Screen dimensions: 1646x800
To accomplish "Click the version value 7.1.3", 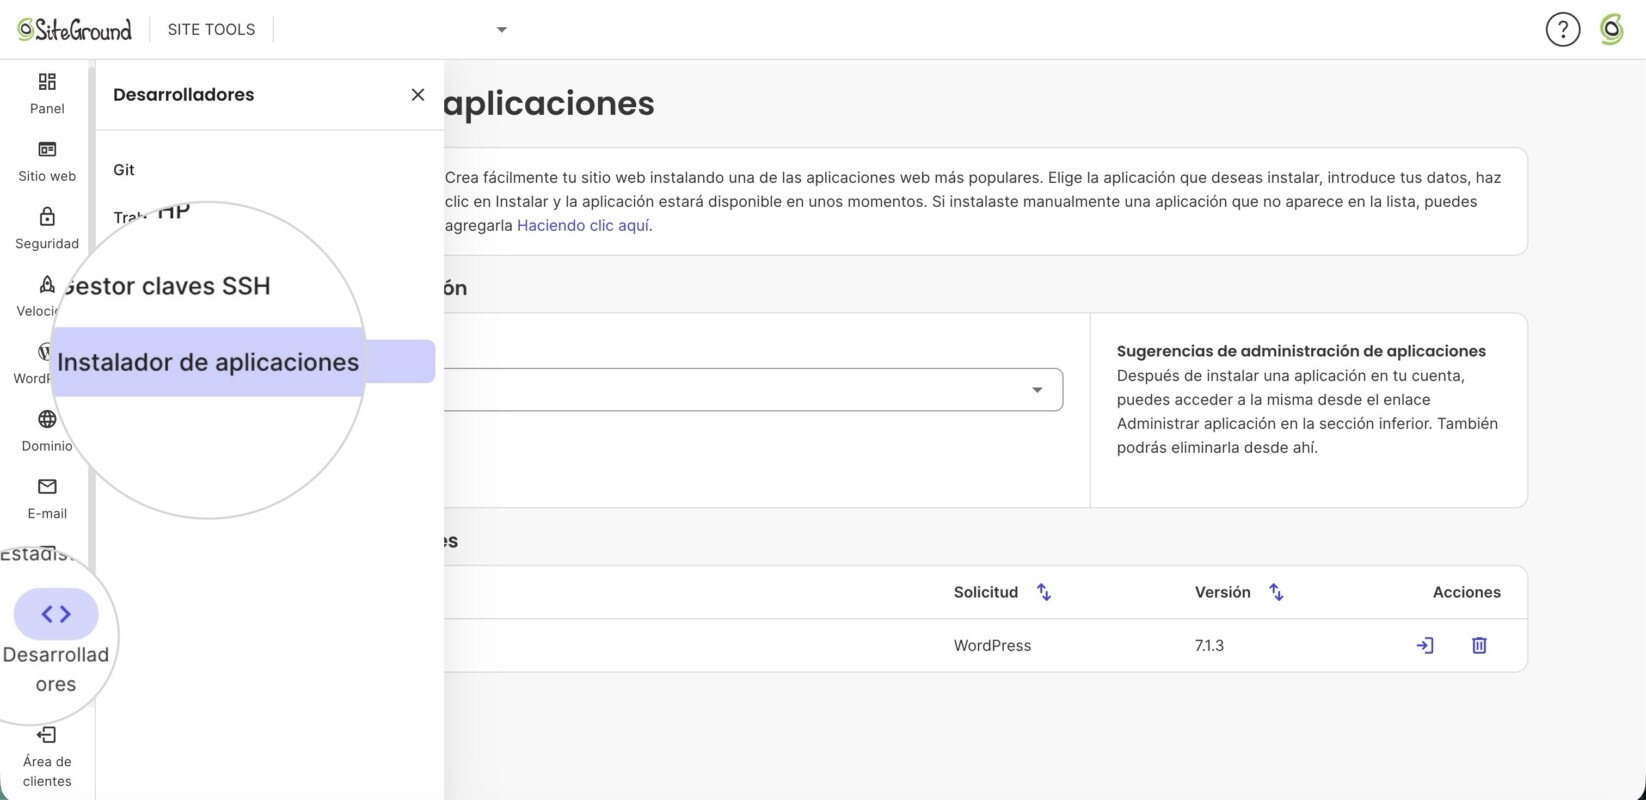I will pos(1209,646).
